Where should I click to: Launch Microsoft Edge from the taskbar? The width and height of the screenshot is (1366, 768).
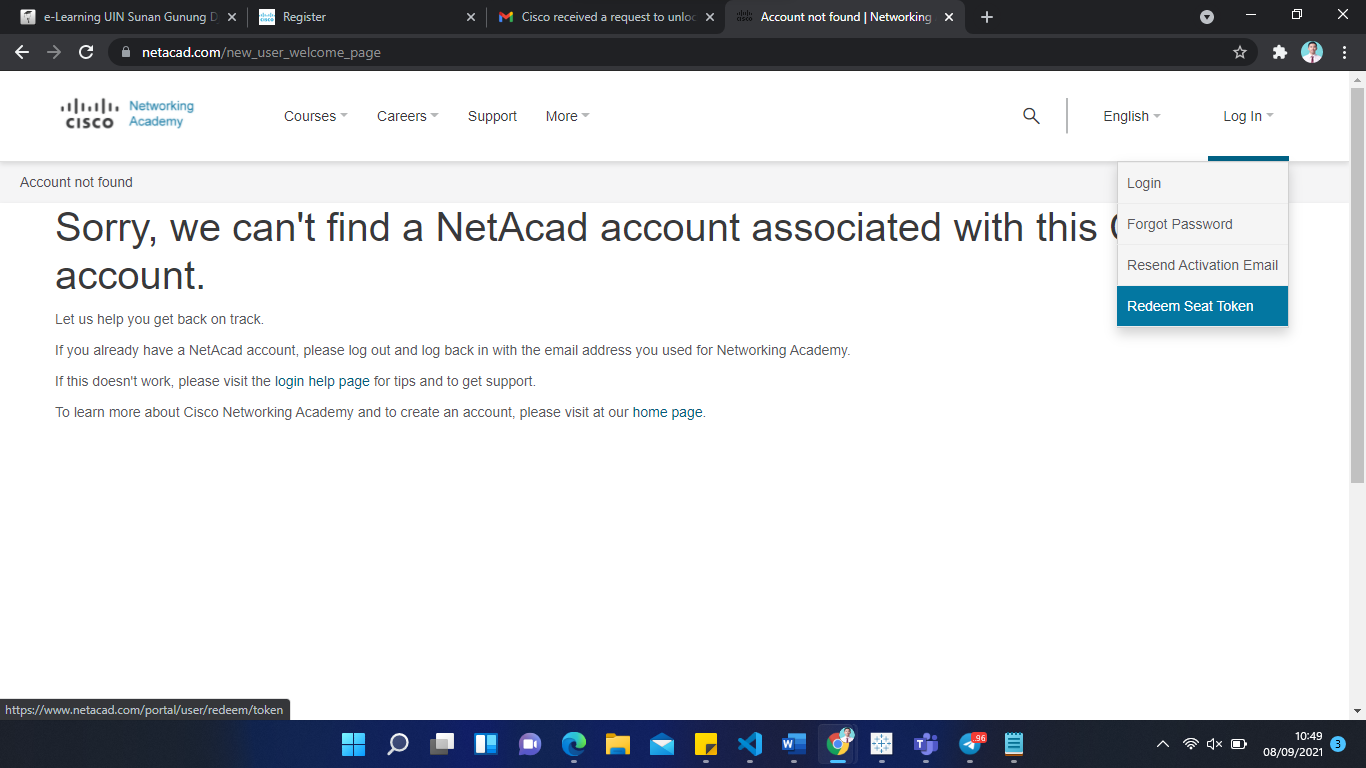[x=573, y=744]
